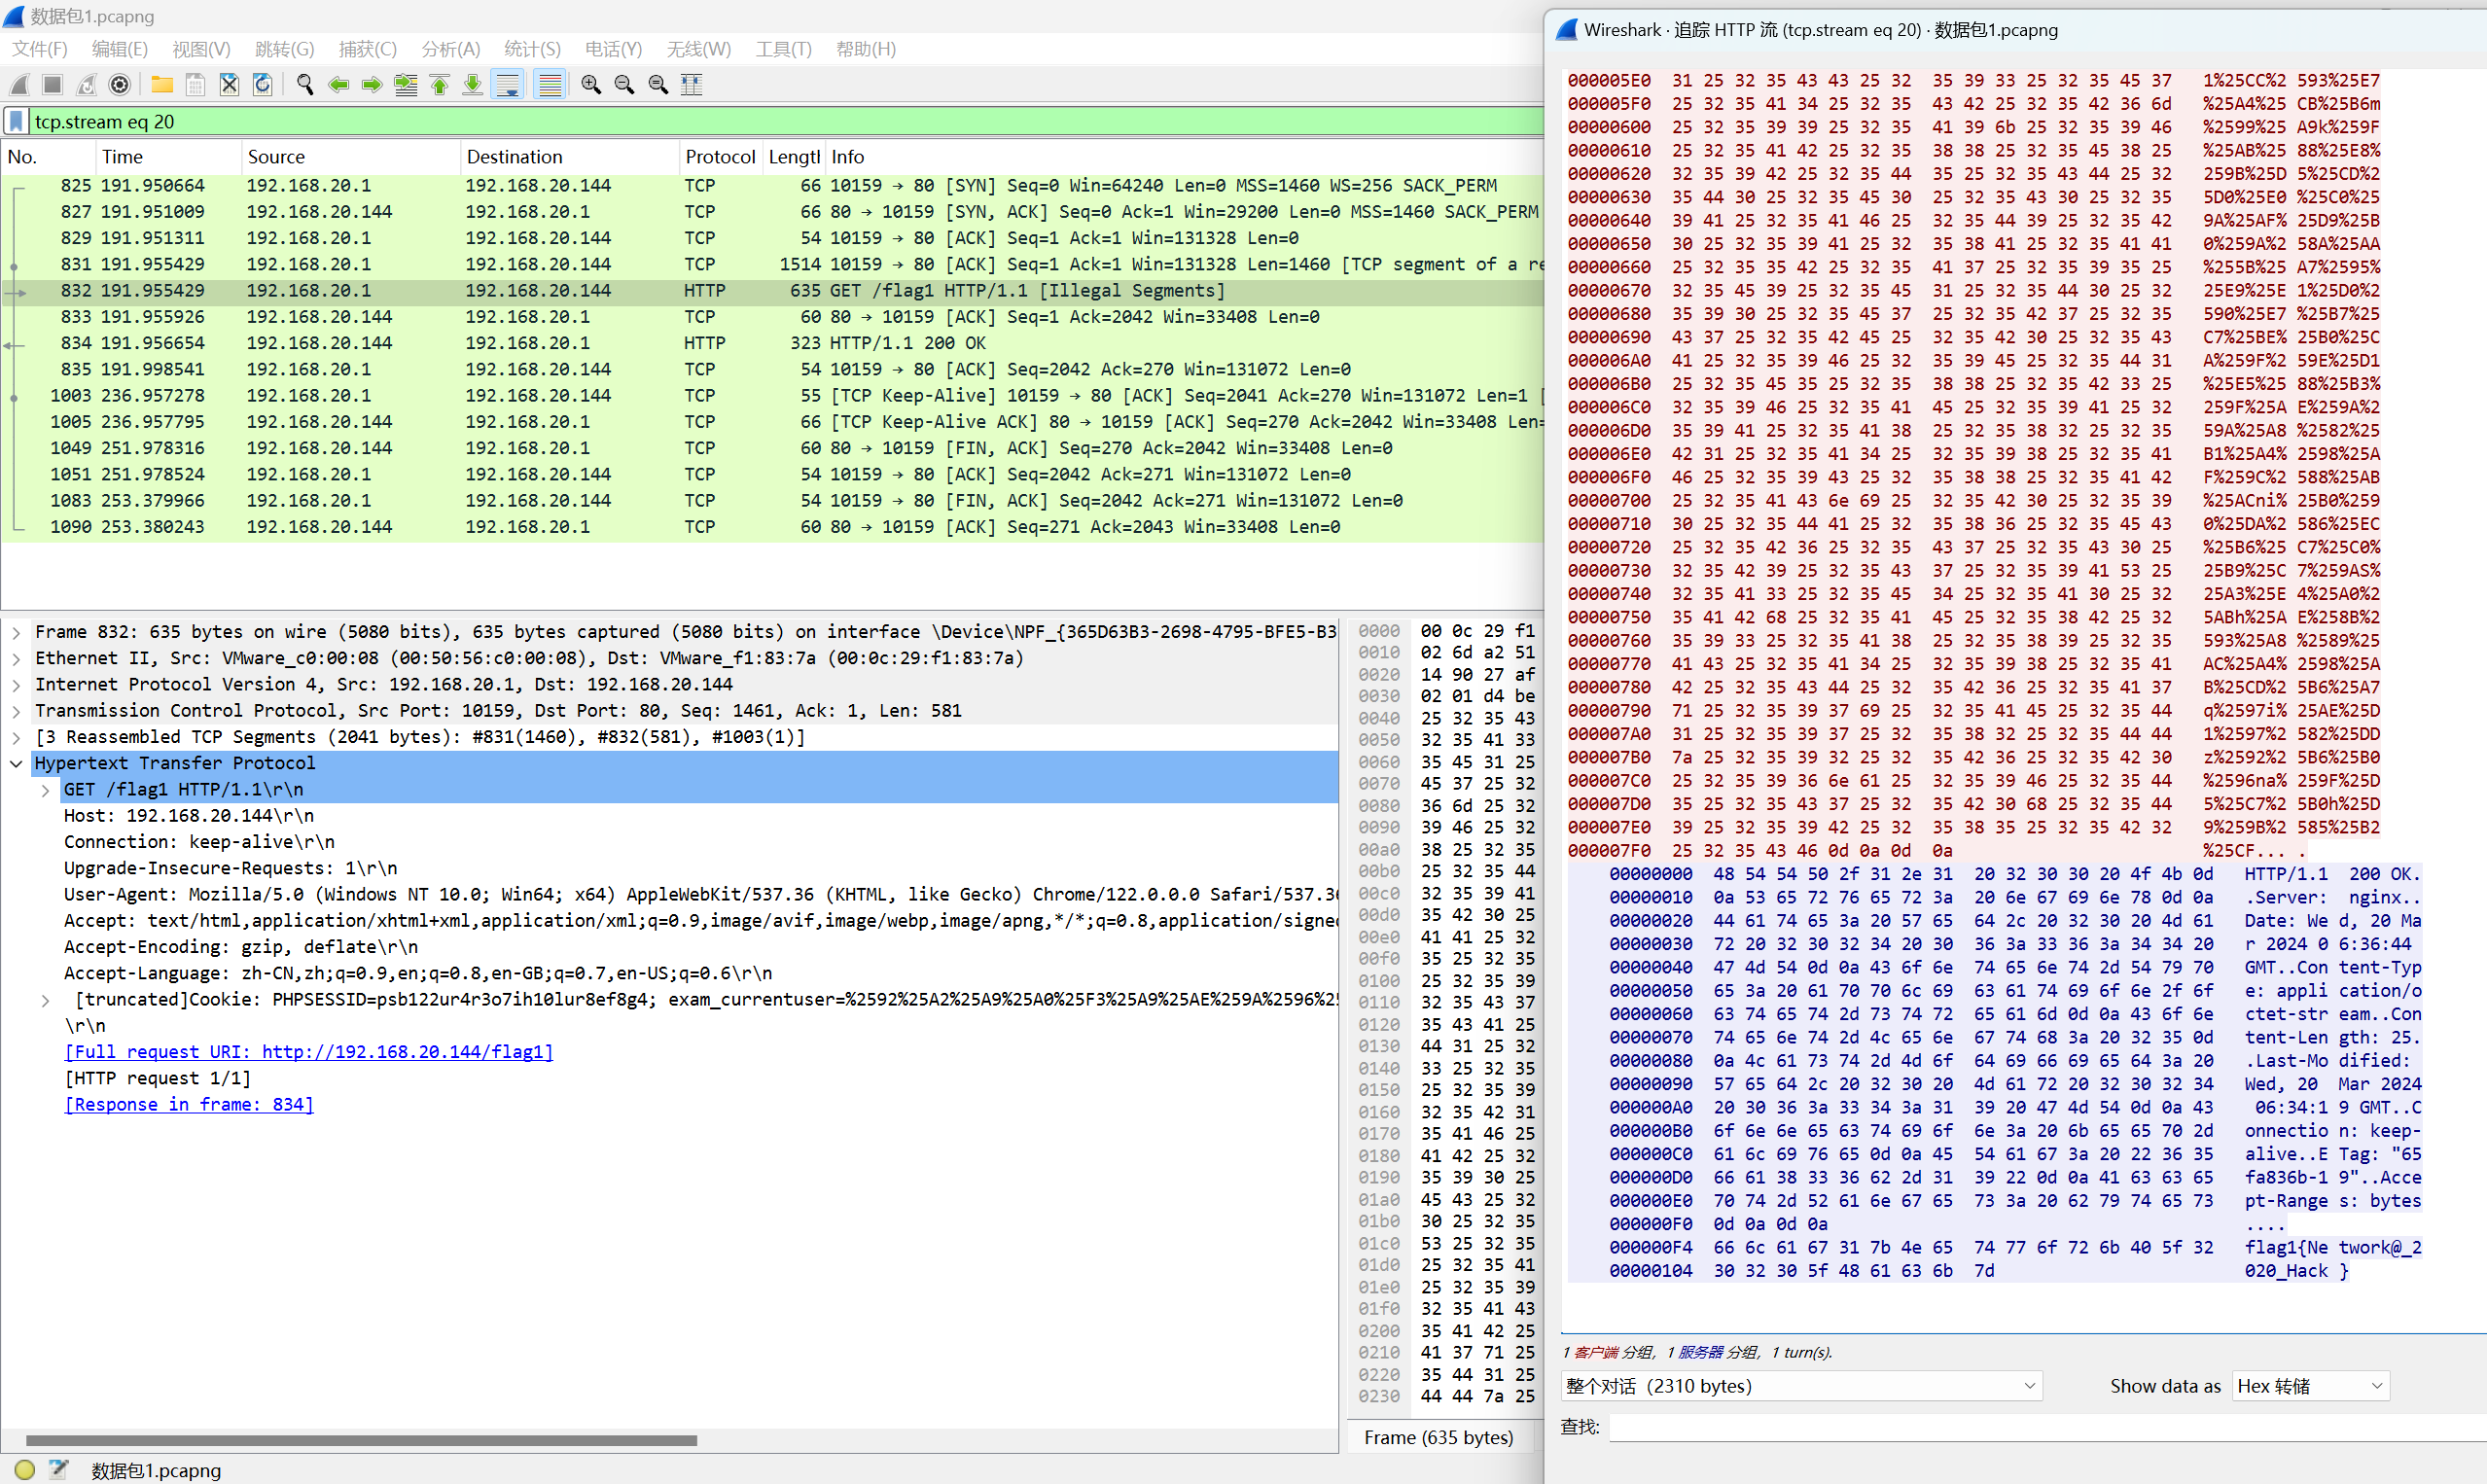Expand the Ethernet II details node
The width and height of the screenshot is (2487, 1484).
[x=16, y=658]
